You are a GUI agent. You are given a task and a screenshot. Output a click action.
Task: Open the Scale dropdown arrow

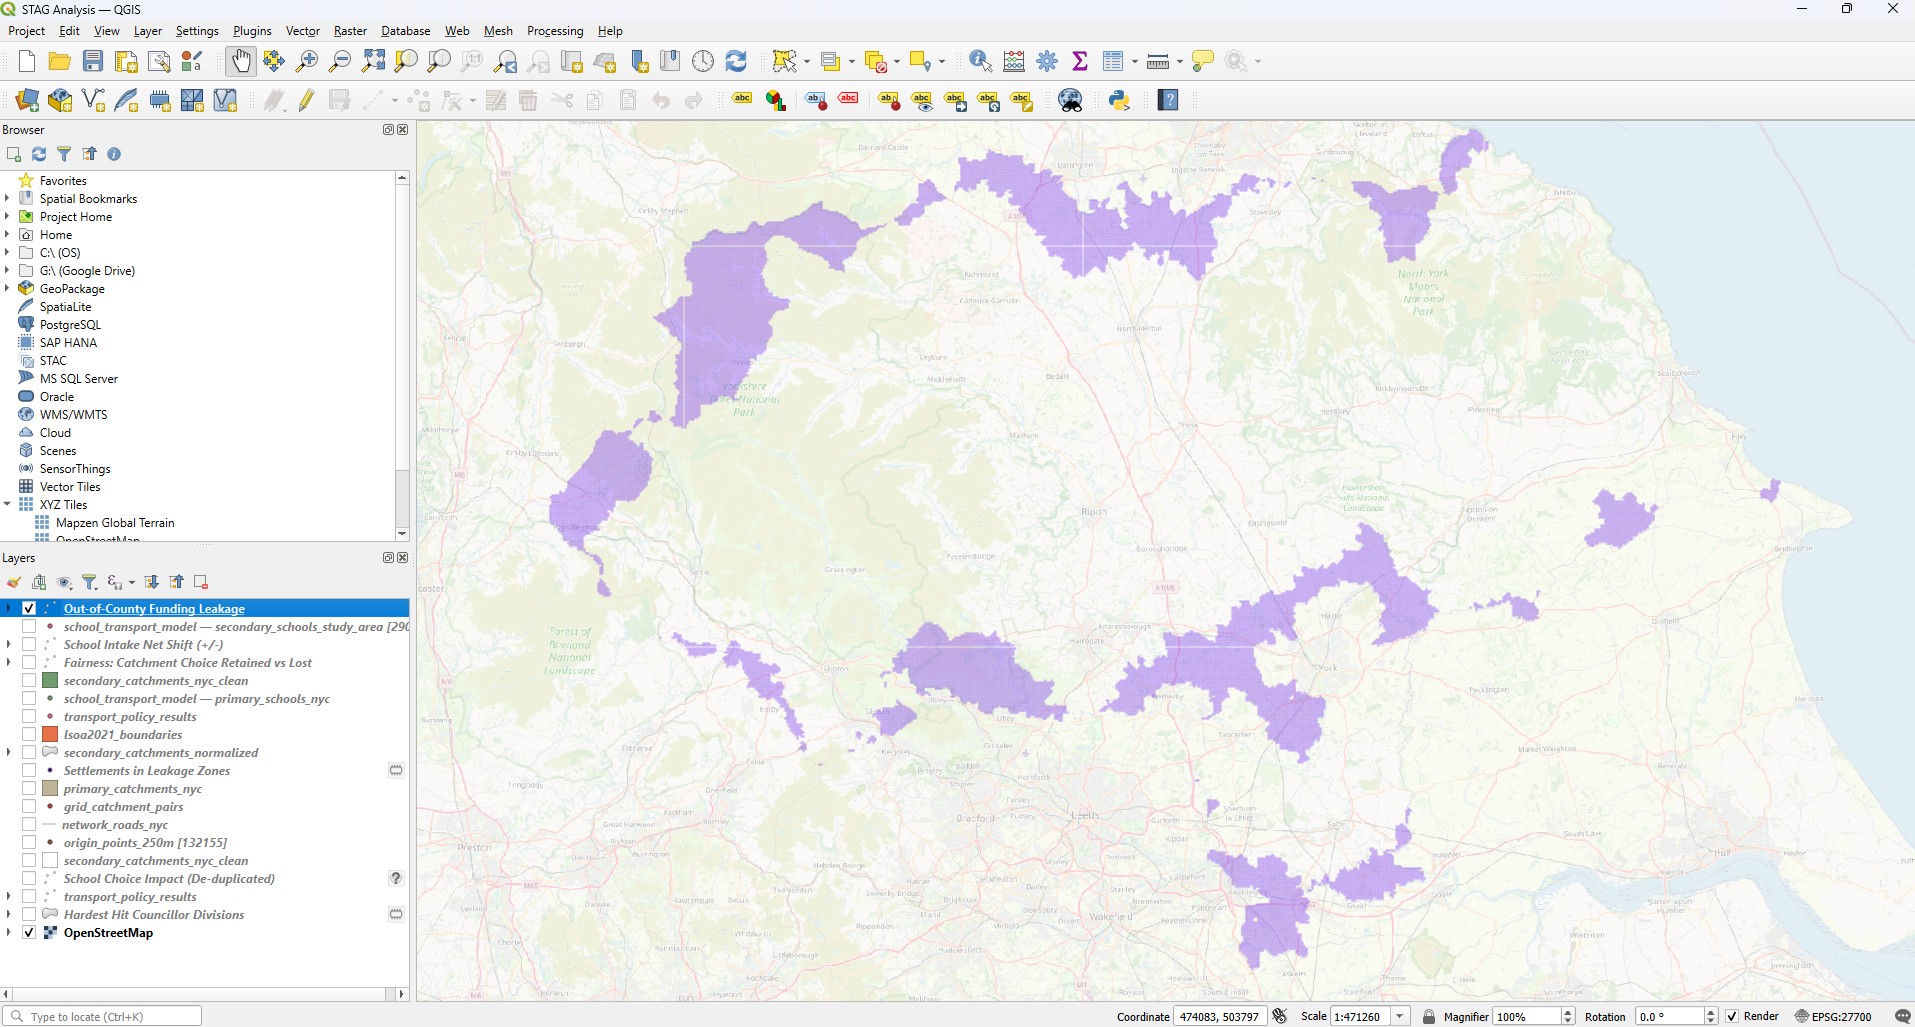tap(1400, 1016)
